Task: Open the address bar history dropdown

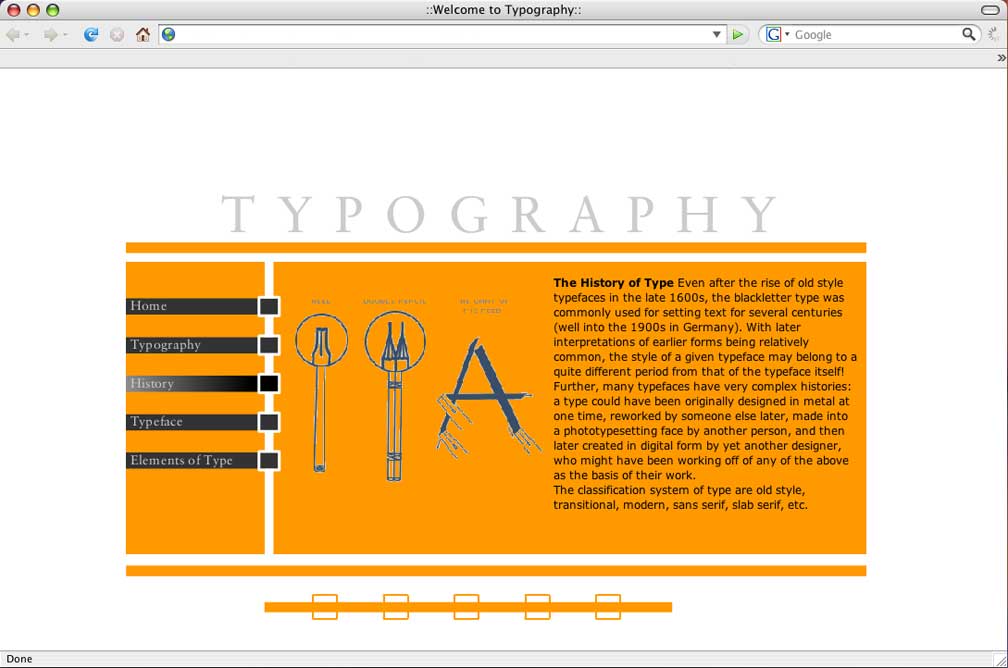Action: [716, 34]
